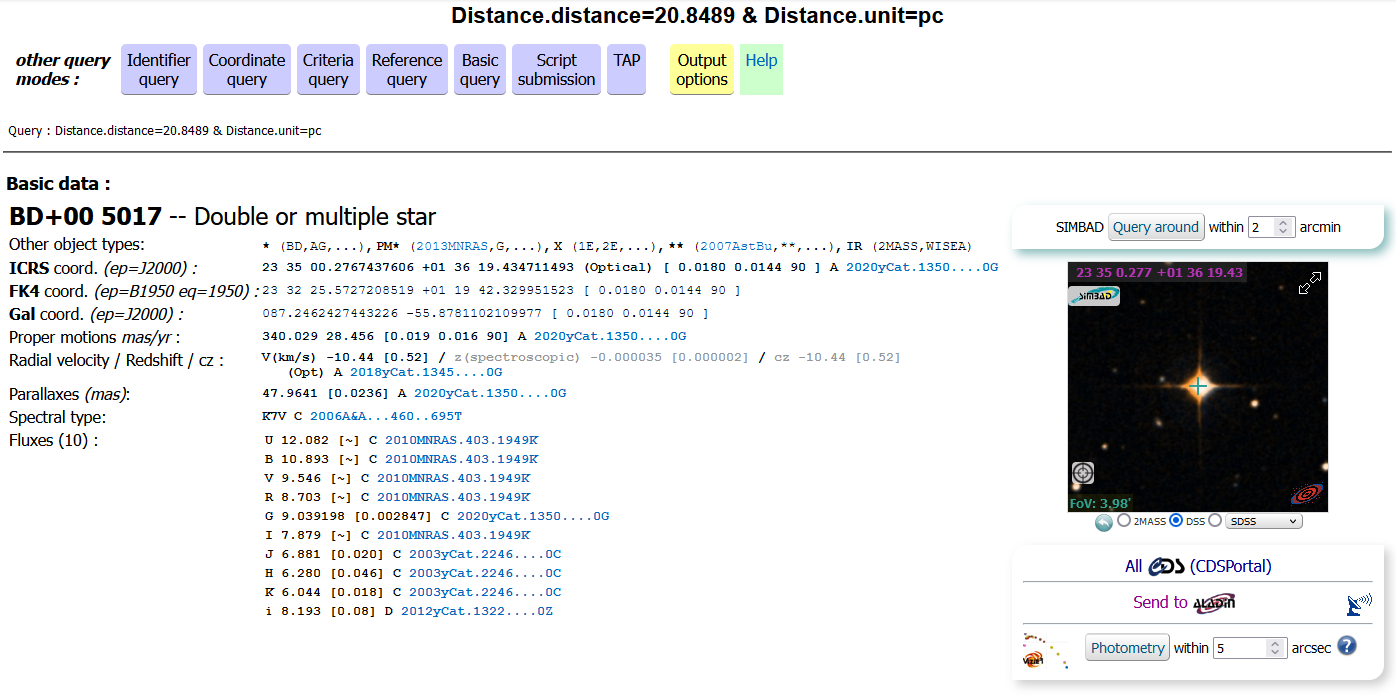Click the BD+00 5017 object title

[85, 217]
